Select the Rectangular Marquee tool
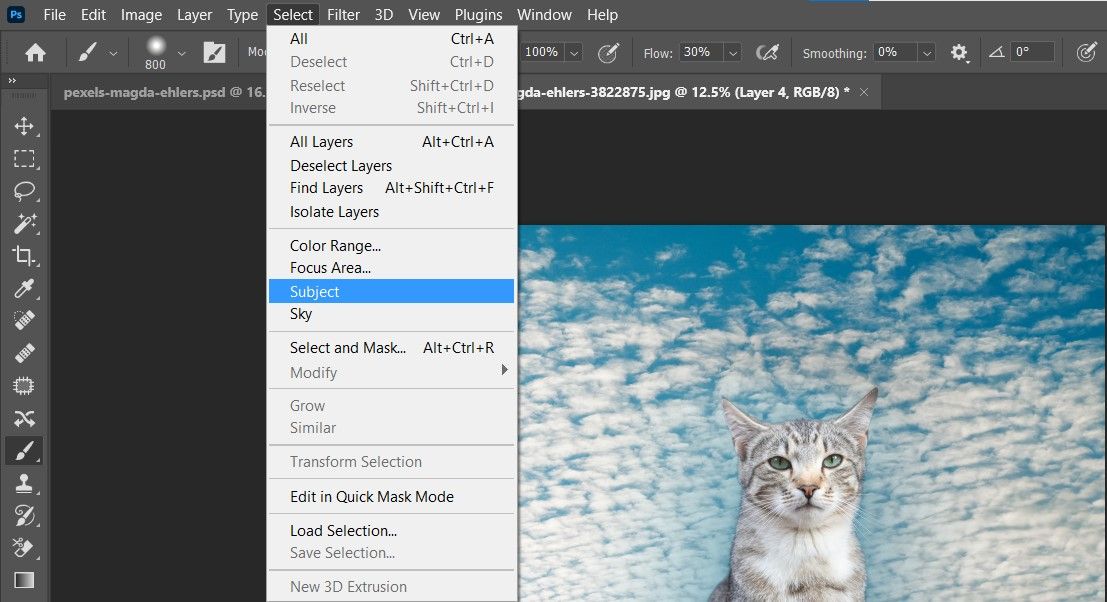Viewport: 1107px width, 602px height. click(24, 158)
